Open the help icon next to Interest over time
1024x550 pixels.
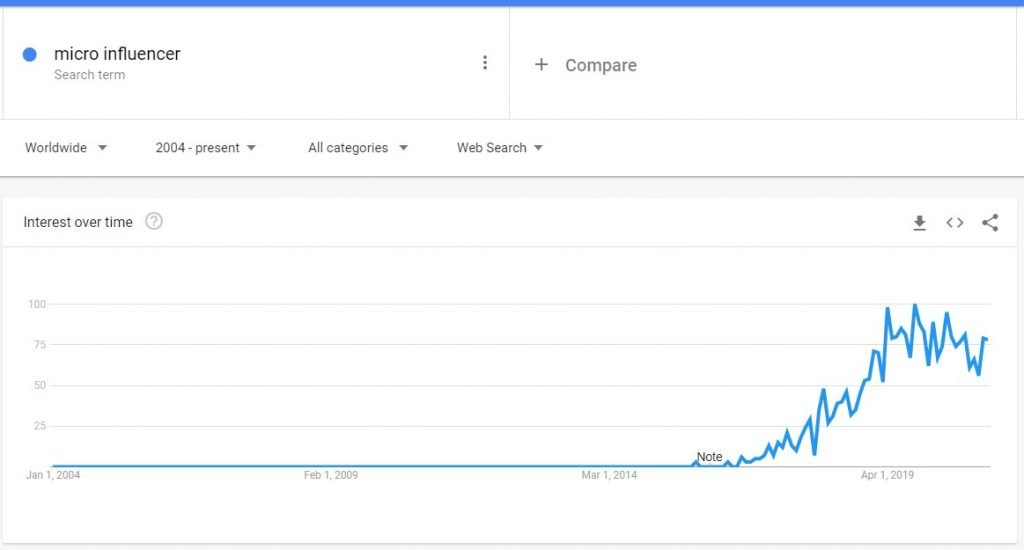tap(154, 221)
